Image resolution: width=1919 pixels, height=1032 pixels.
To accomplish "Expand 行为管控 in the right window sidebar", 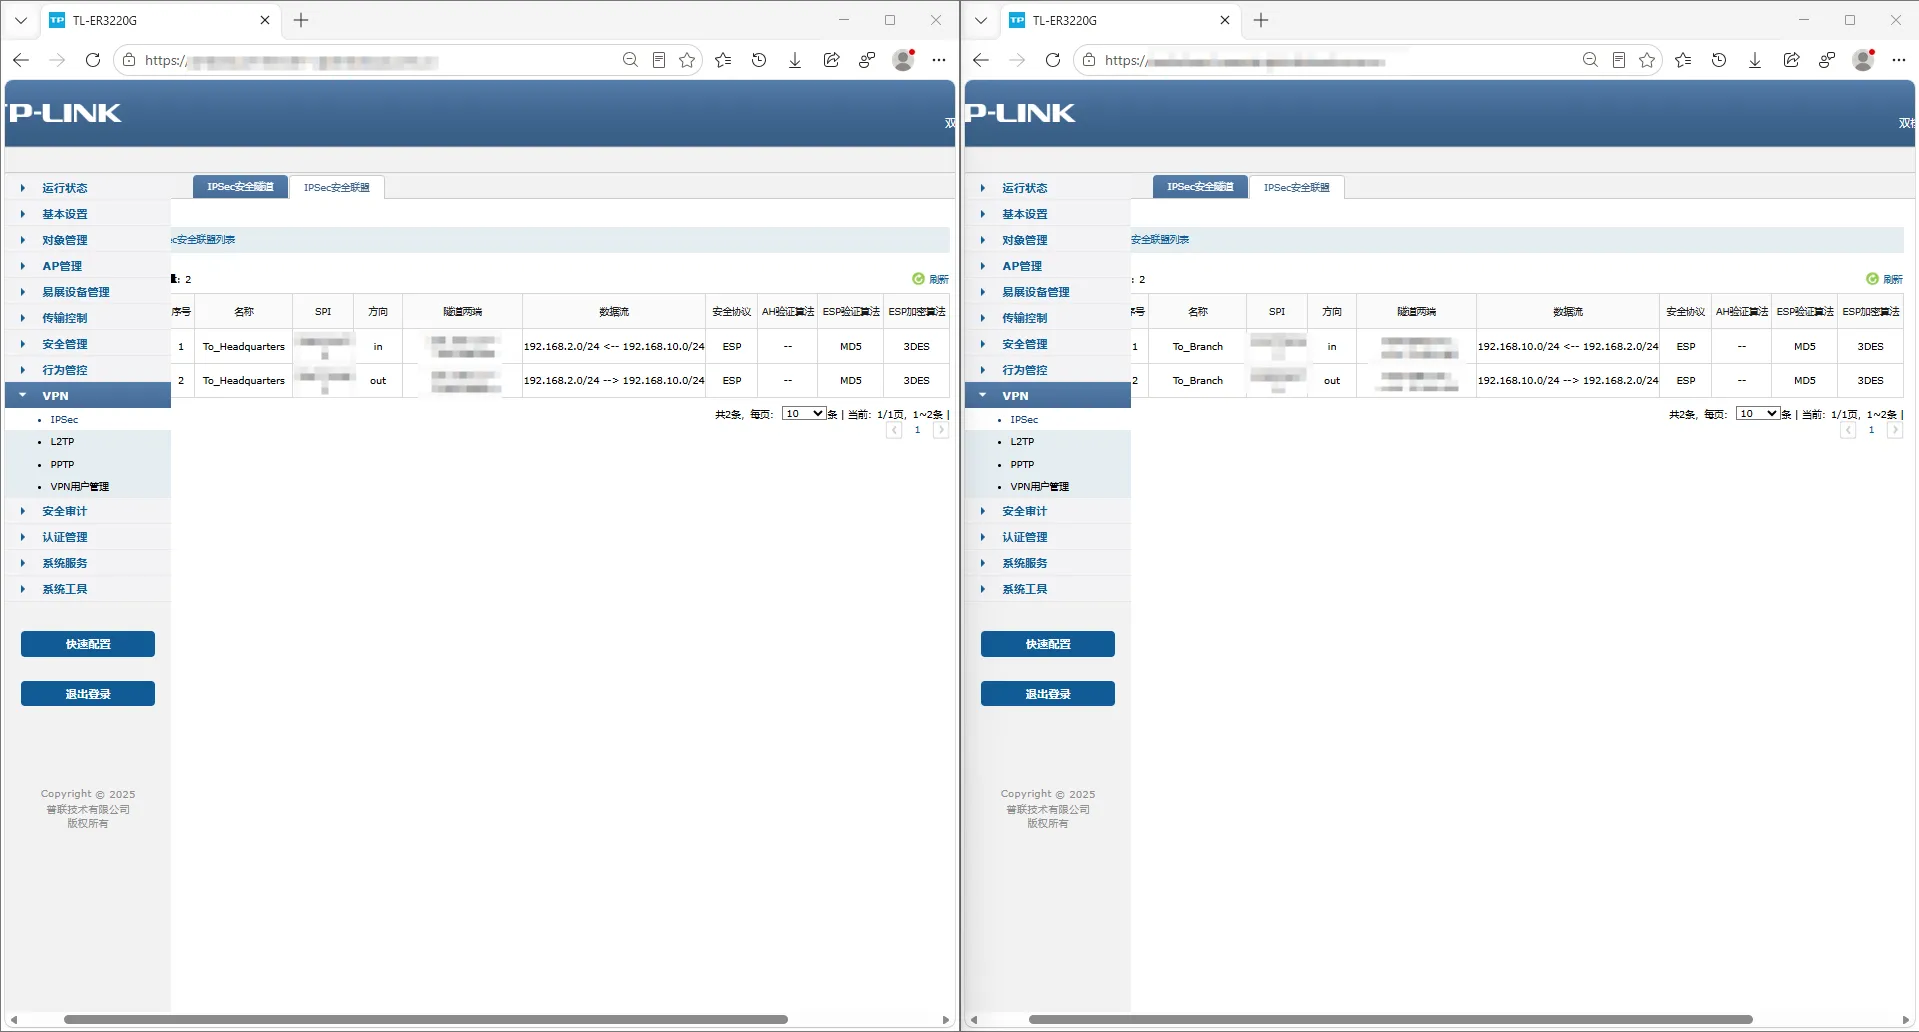I will click(1024, 370).
